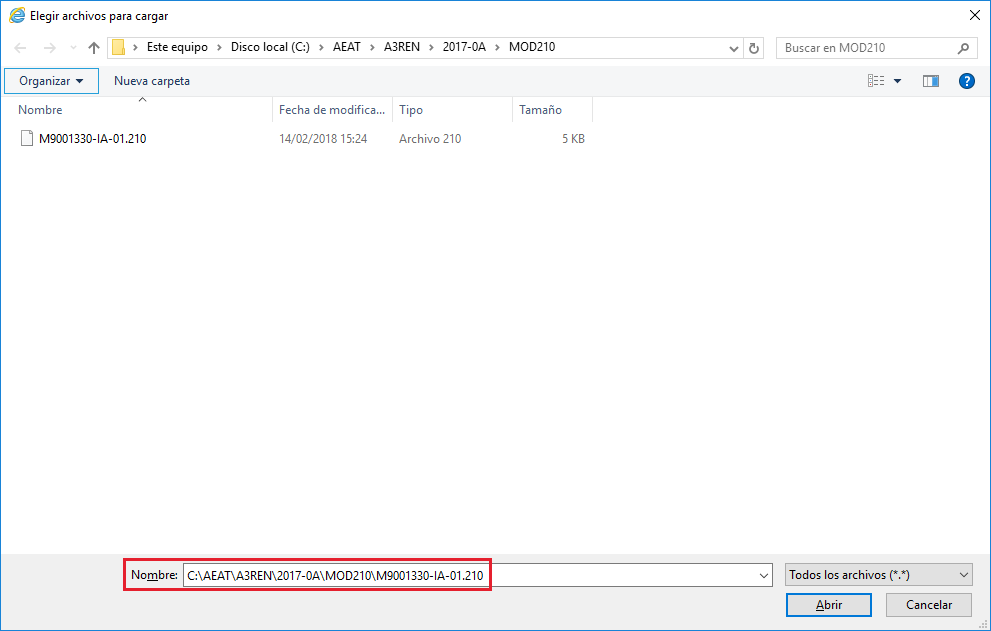Close the 'Elegir archivos para cargar' dialog
The image size is (991, 631).
click(975, 15)
